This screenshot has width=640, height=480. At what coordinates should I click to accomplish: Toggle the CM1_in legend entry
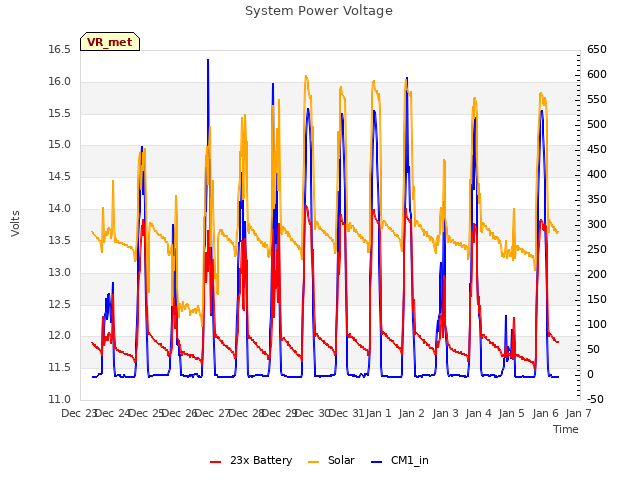pos(400,460)
